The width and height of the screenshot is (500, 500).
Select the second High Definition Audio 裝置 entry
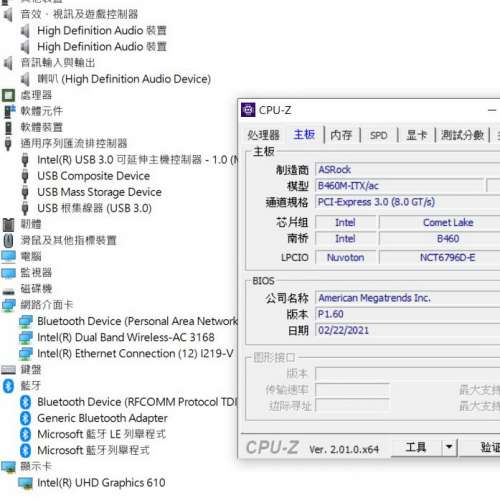[102, 47]
